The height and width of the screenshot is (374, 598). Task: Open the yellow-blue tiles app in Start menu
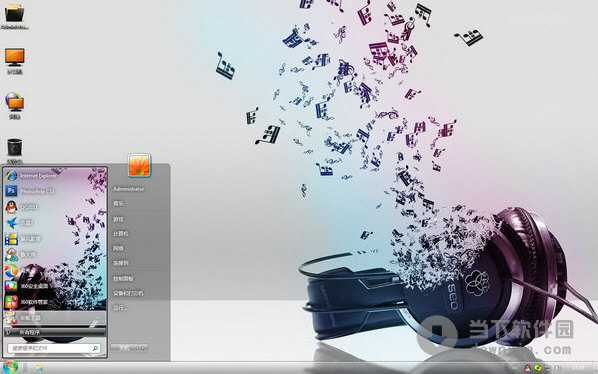click(55, 239)
